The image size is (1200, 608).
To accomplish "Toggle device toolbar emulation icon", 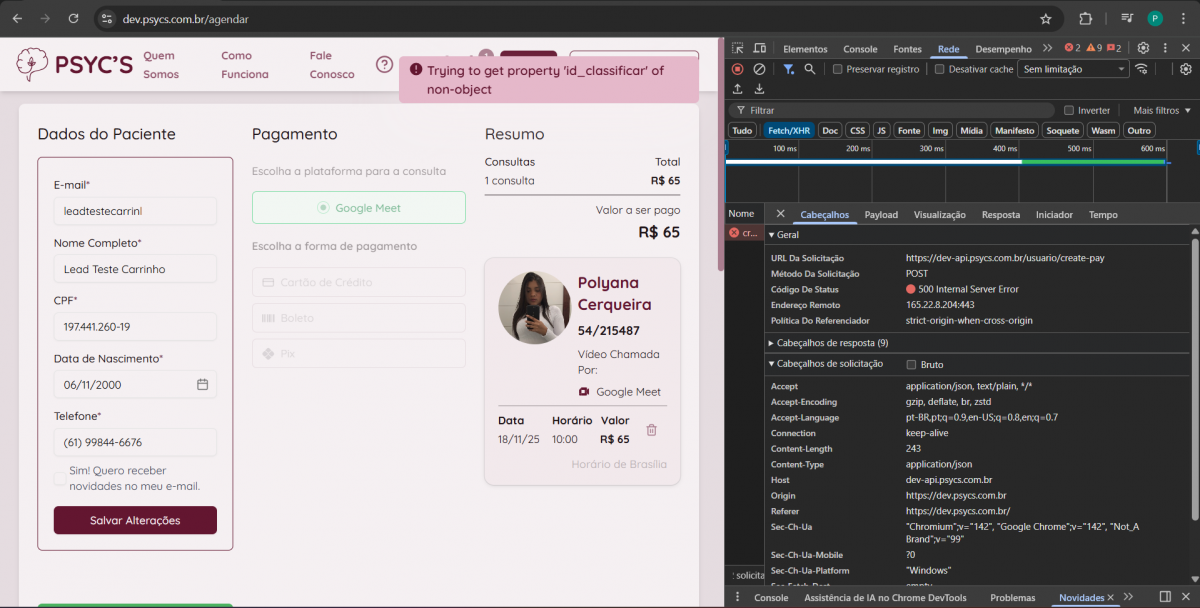I will coord(761,48).
